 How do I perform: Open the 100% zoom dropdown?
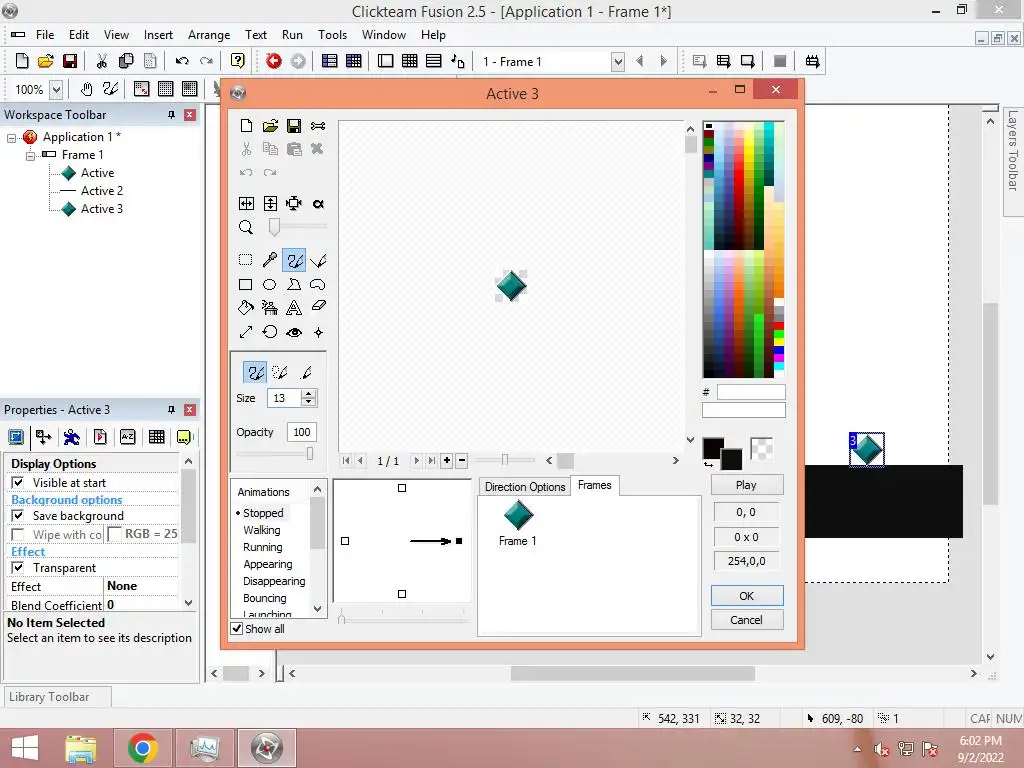56,89
